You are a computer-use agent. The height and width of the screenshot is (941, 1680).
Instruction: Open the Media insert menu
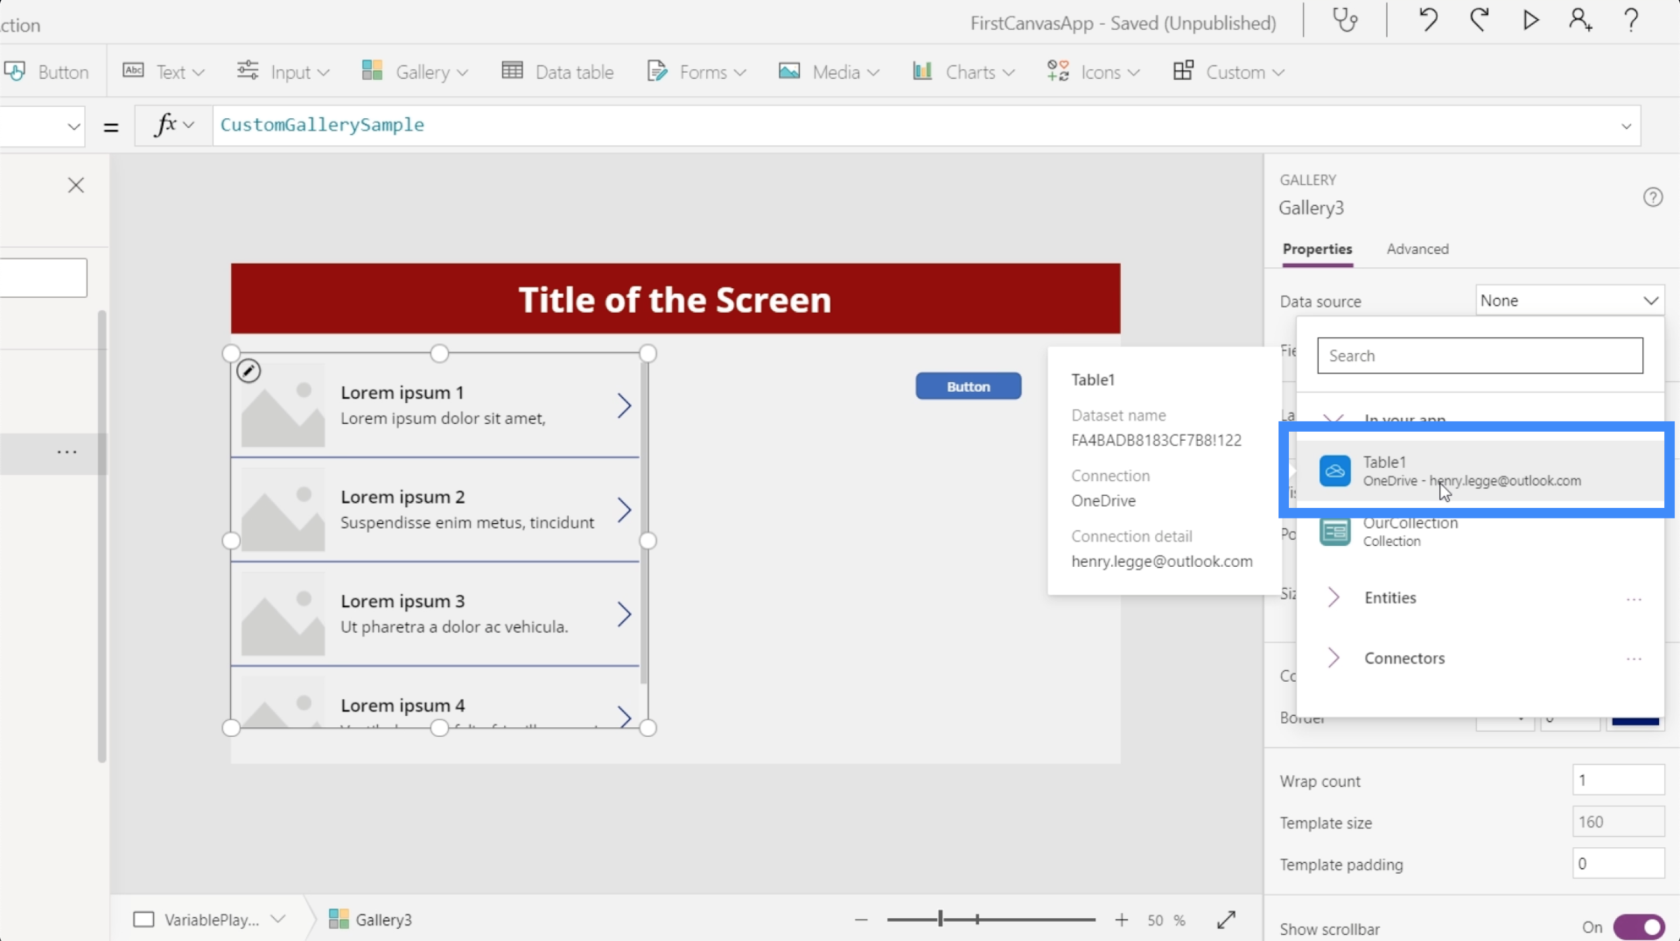coord(829,72)
